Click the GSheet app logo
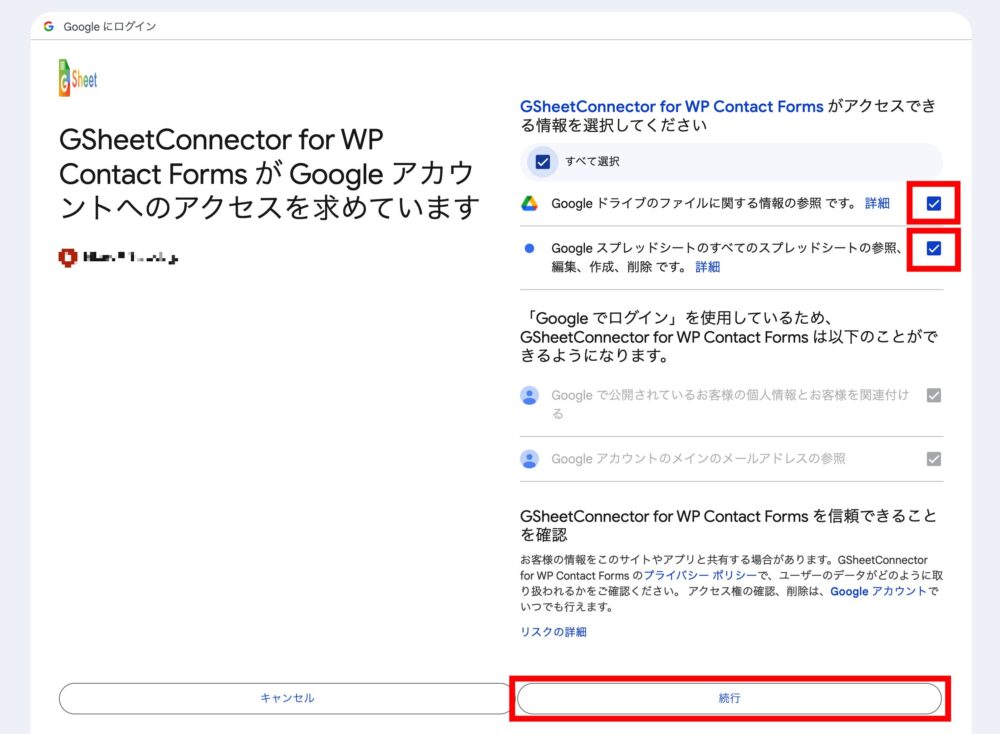 coord(78,78)
